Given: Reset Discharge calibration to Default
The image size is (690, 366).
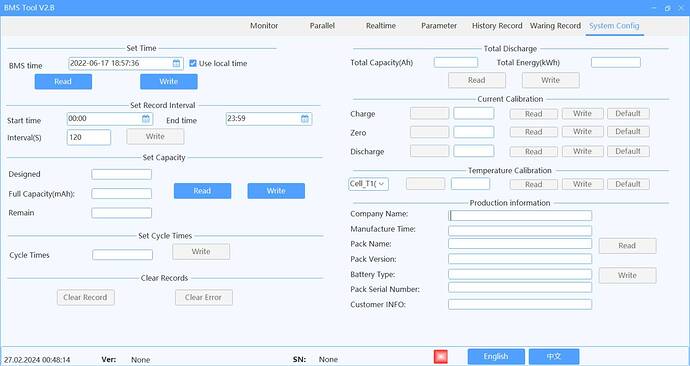Looking at the screenshot, I should click(x=628, y=151).
